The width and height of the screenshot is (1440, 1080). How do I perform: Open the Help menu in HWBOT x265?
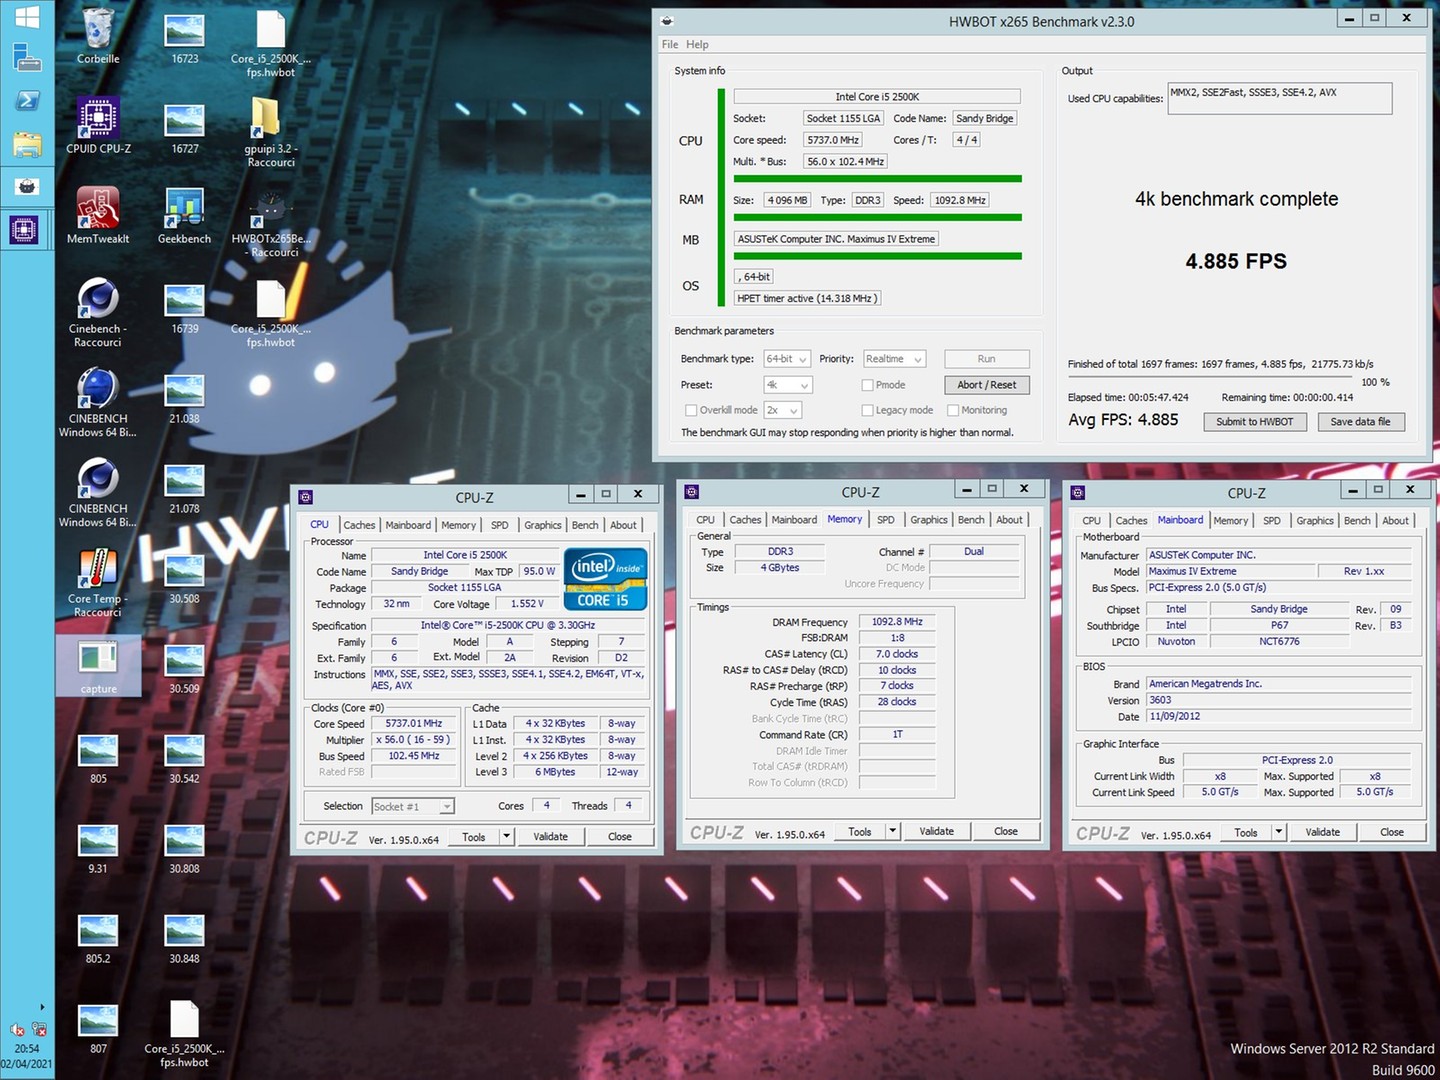point(697,44)
